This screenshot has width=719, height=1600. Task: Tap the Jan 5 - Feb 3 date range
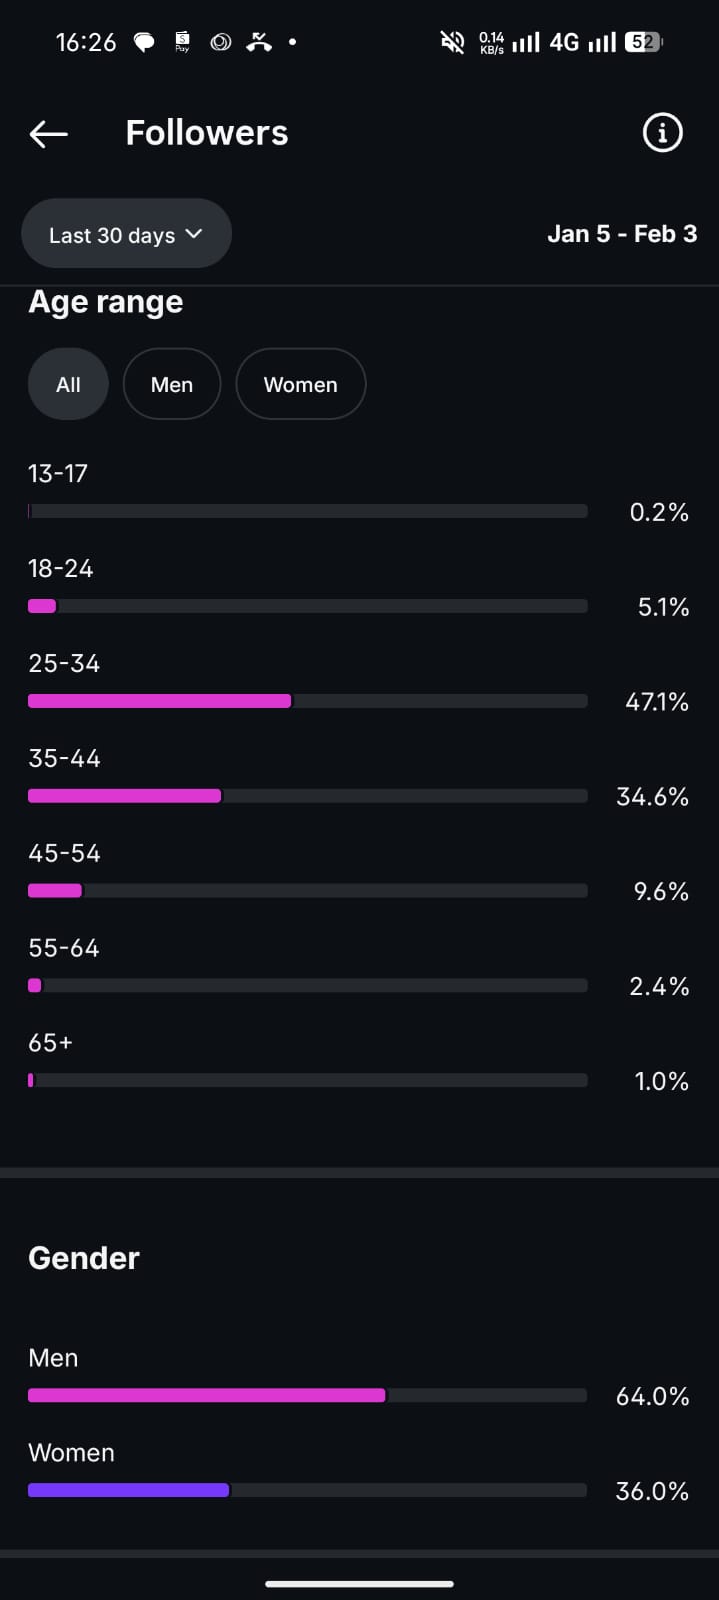(622, 234)
